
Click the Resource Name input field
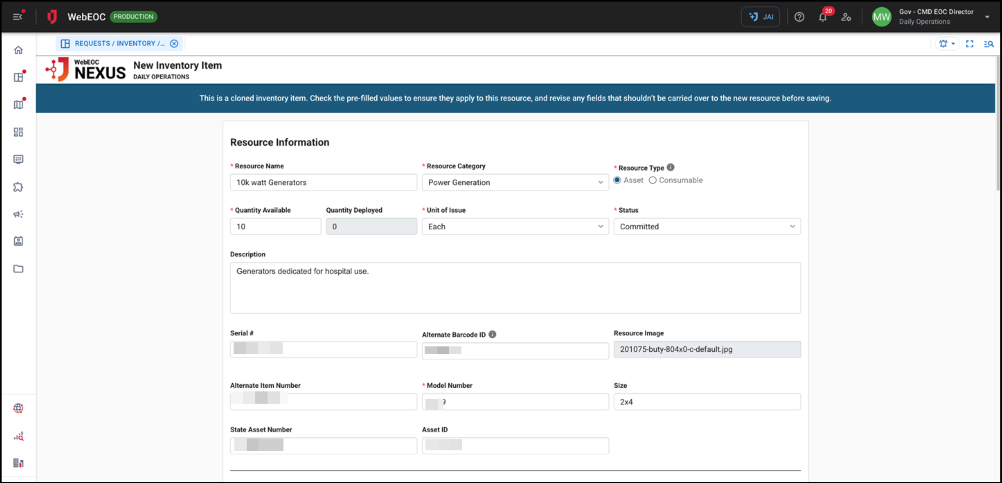(323, 183)
